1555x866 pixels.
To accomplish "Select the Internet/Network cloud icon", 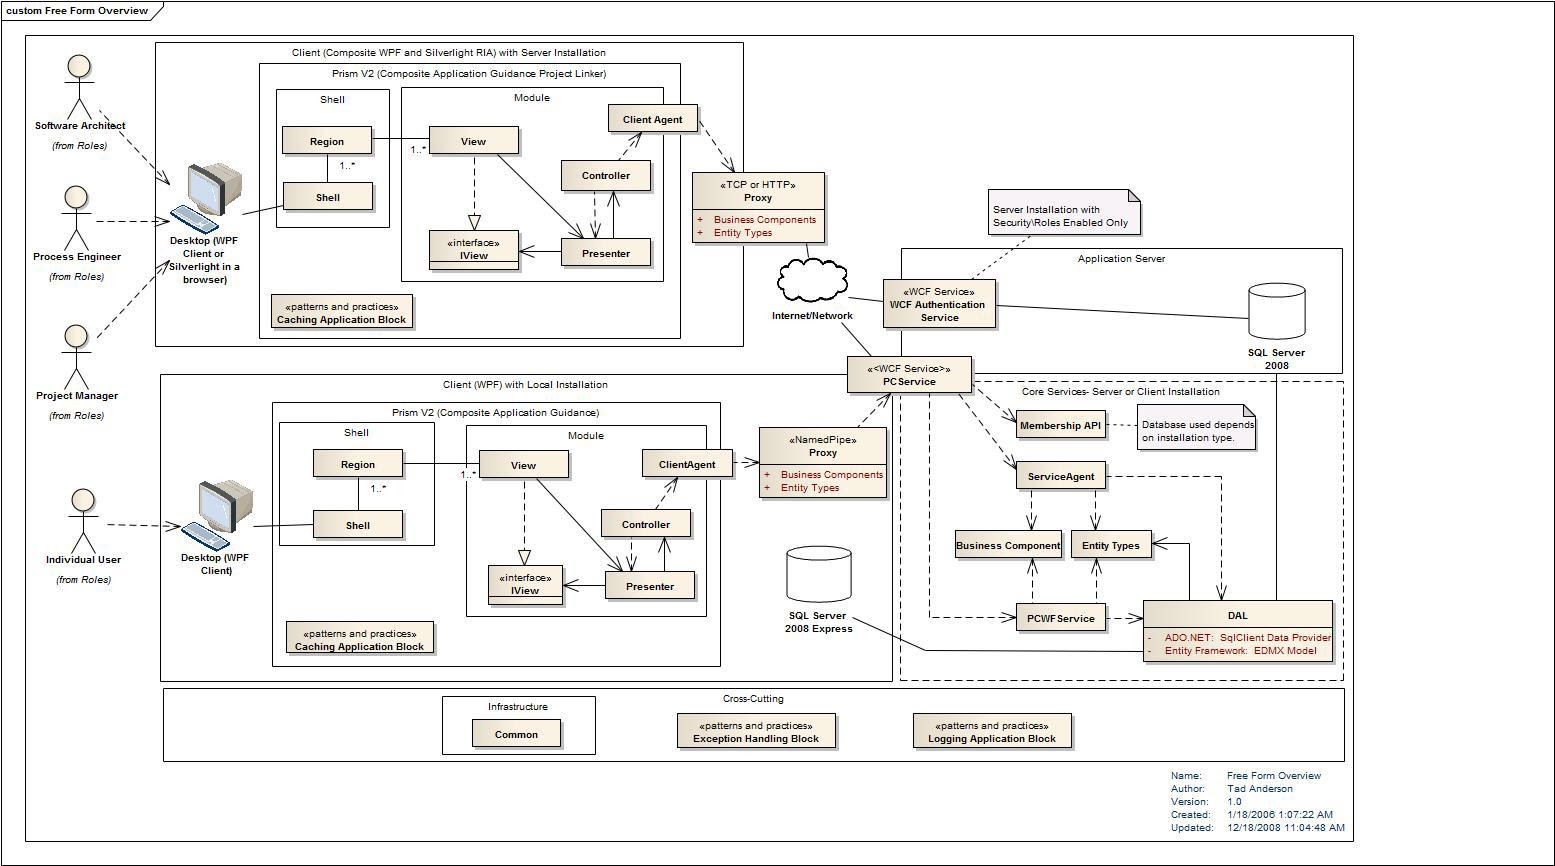I will click(812, 282).
